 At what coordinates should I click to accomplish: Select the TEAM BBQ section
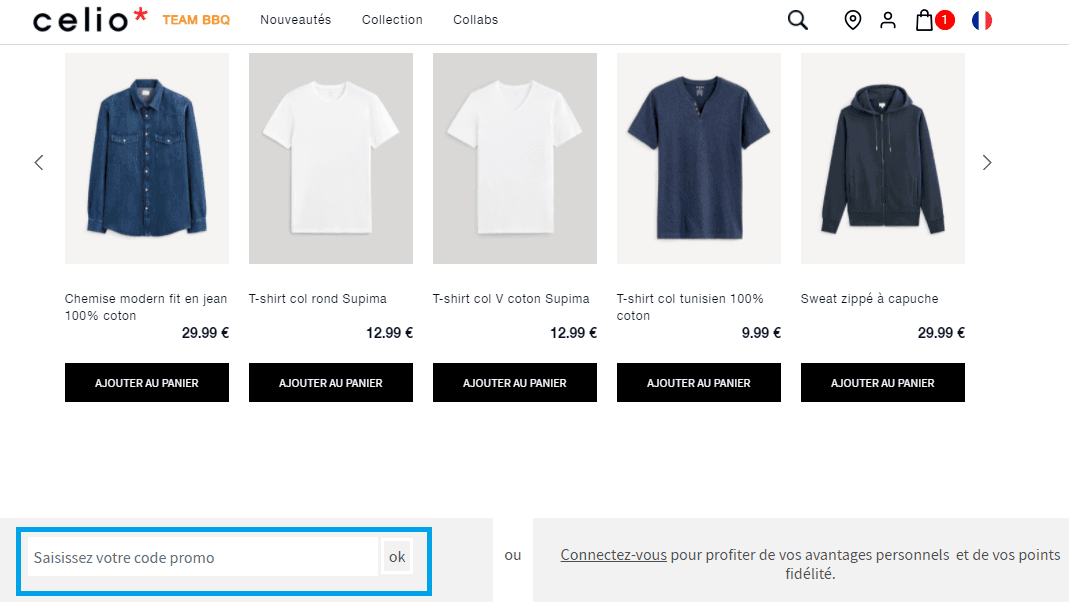click(196, 19)
